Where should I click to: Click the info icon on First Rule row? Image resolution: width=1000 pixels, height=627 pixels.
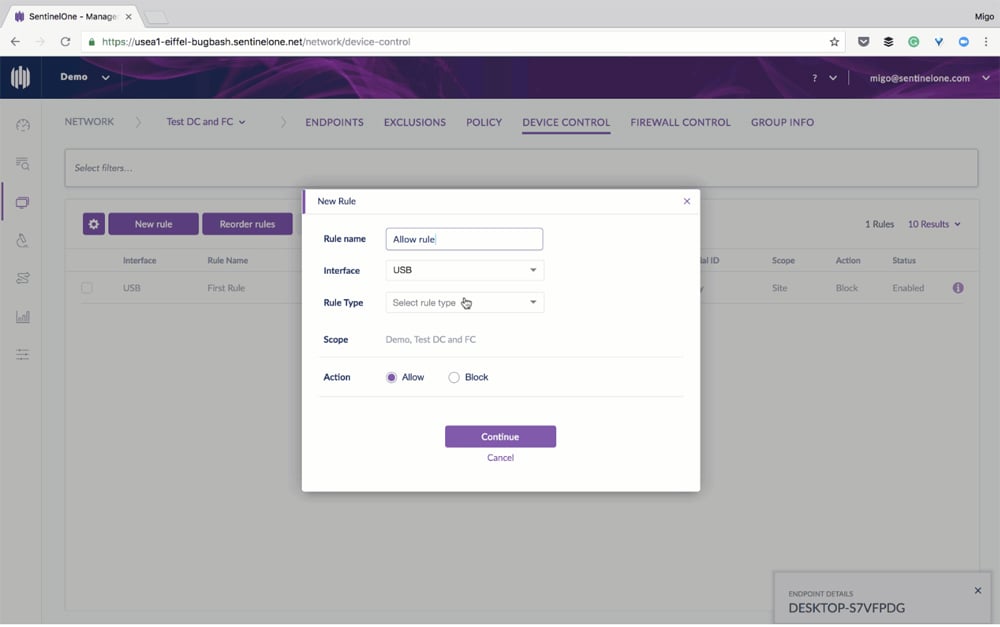[957, 288]
